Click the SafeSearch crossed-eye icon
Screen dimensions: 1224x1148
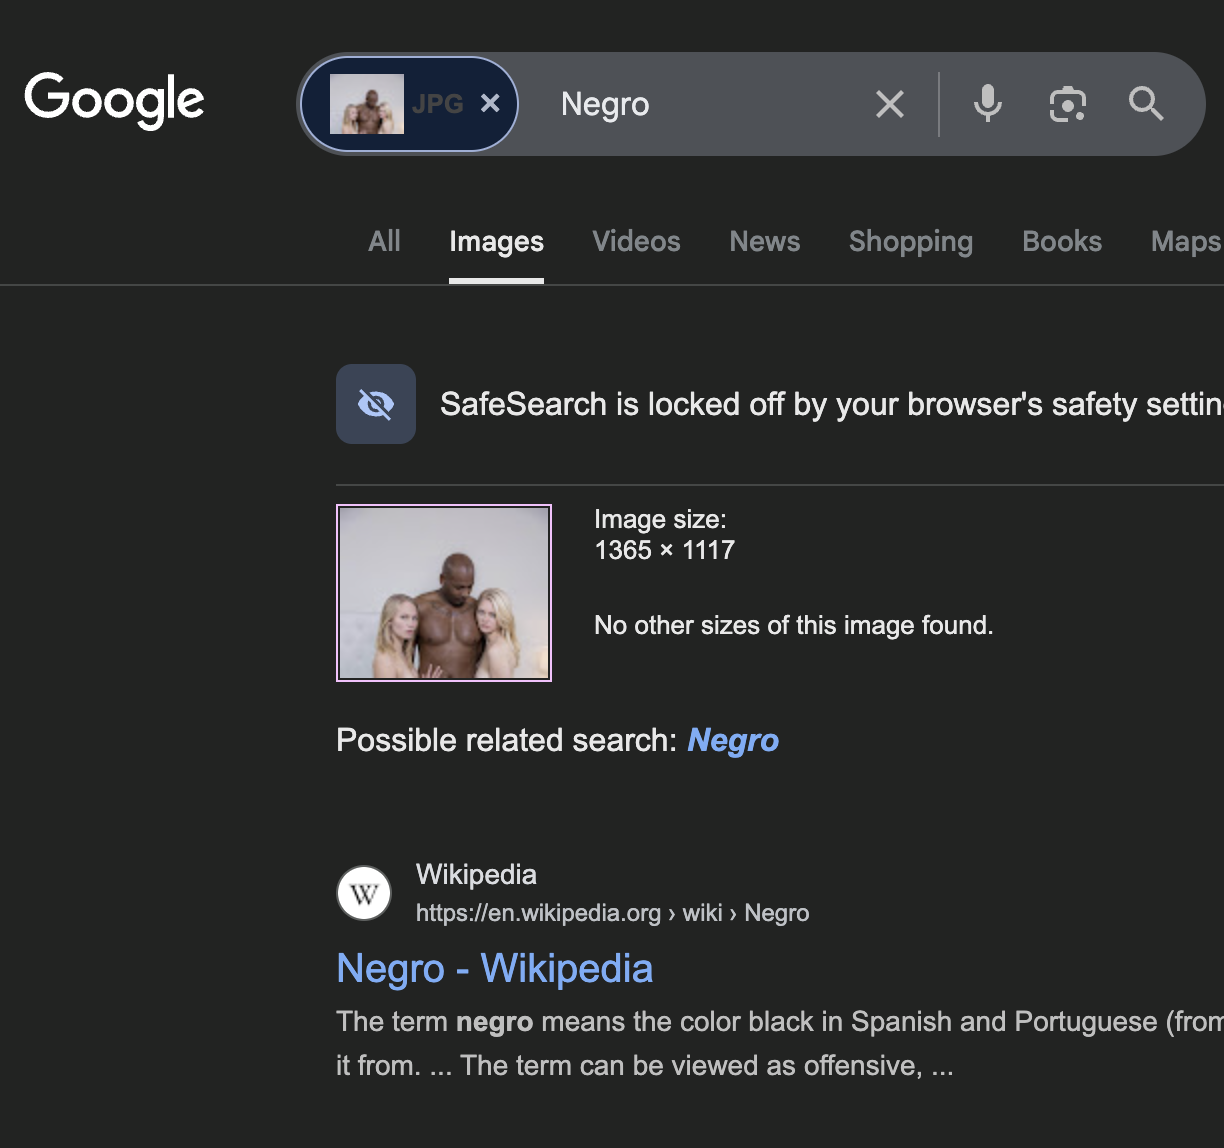pos(376,404)
